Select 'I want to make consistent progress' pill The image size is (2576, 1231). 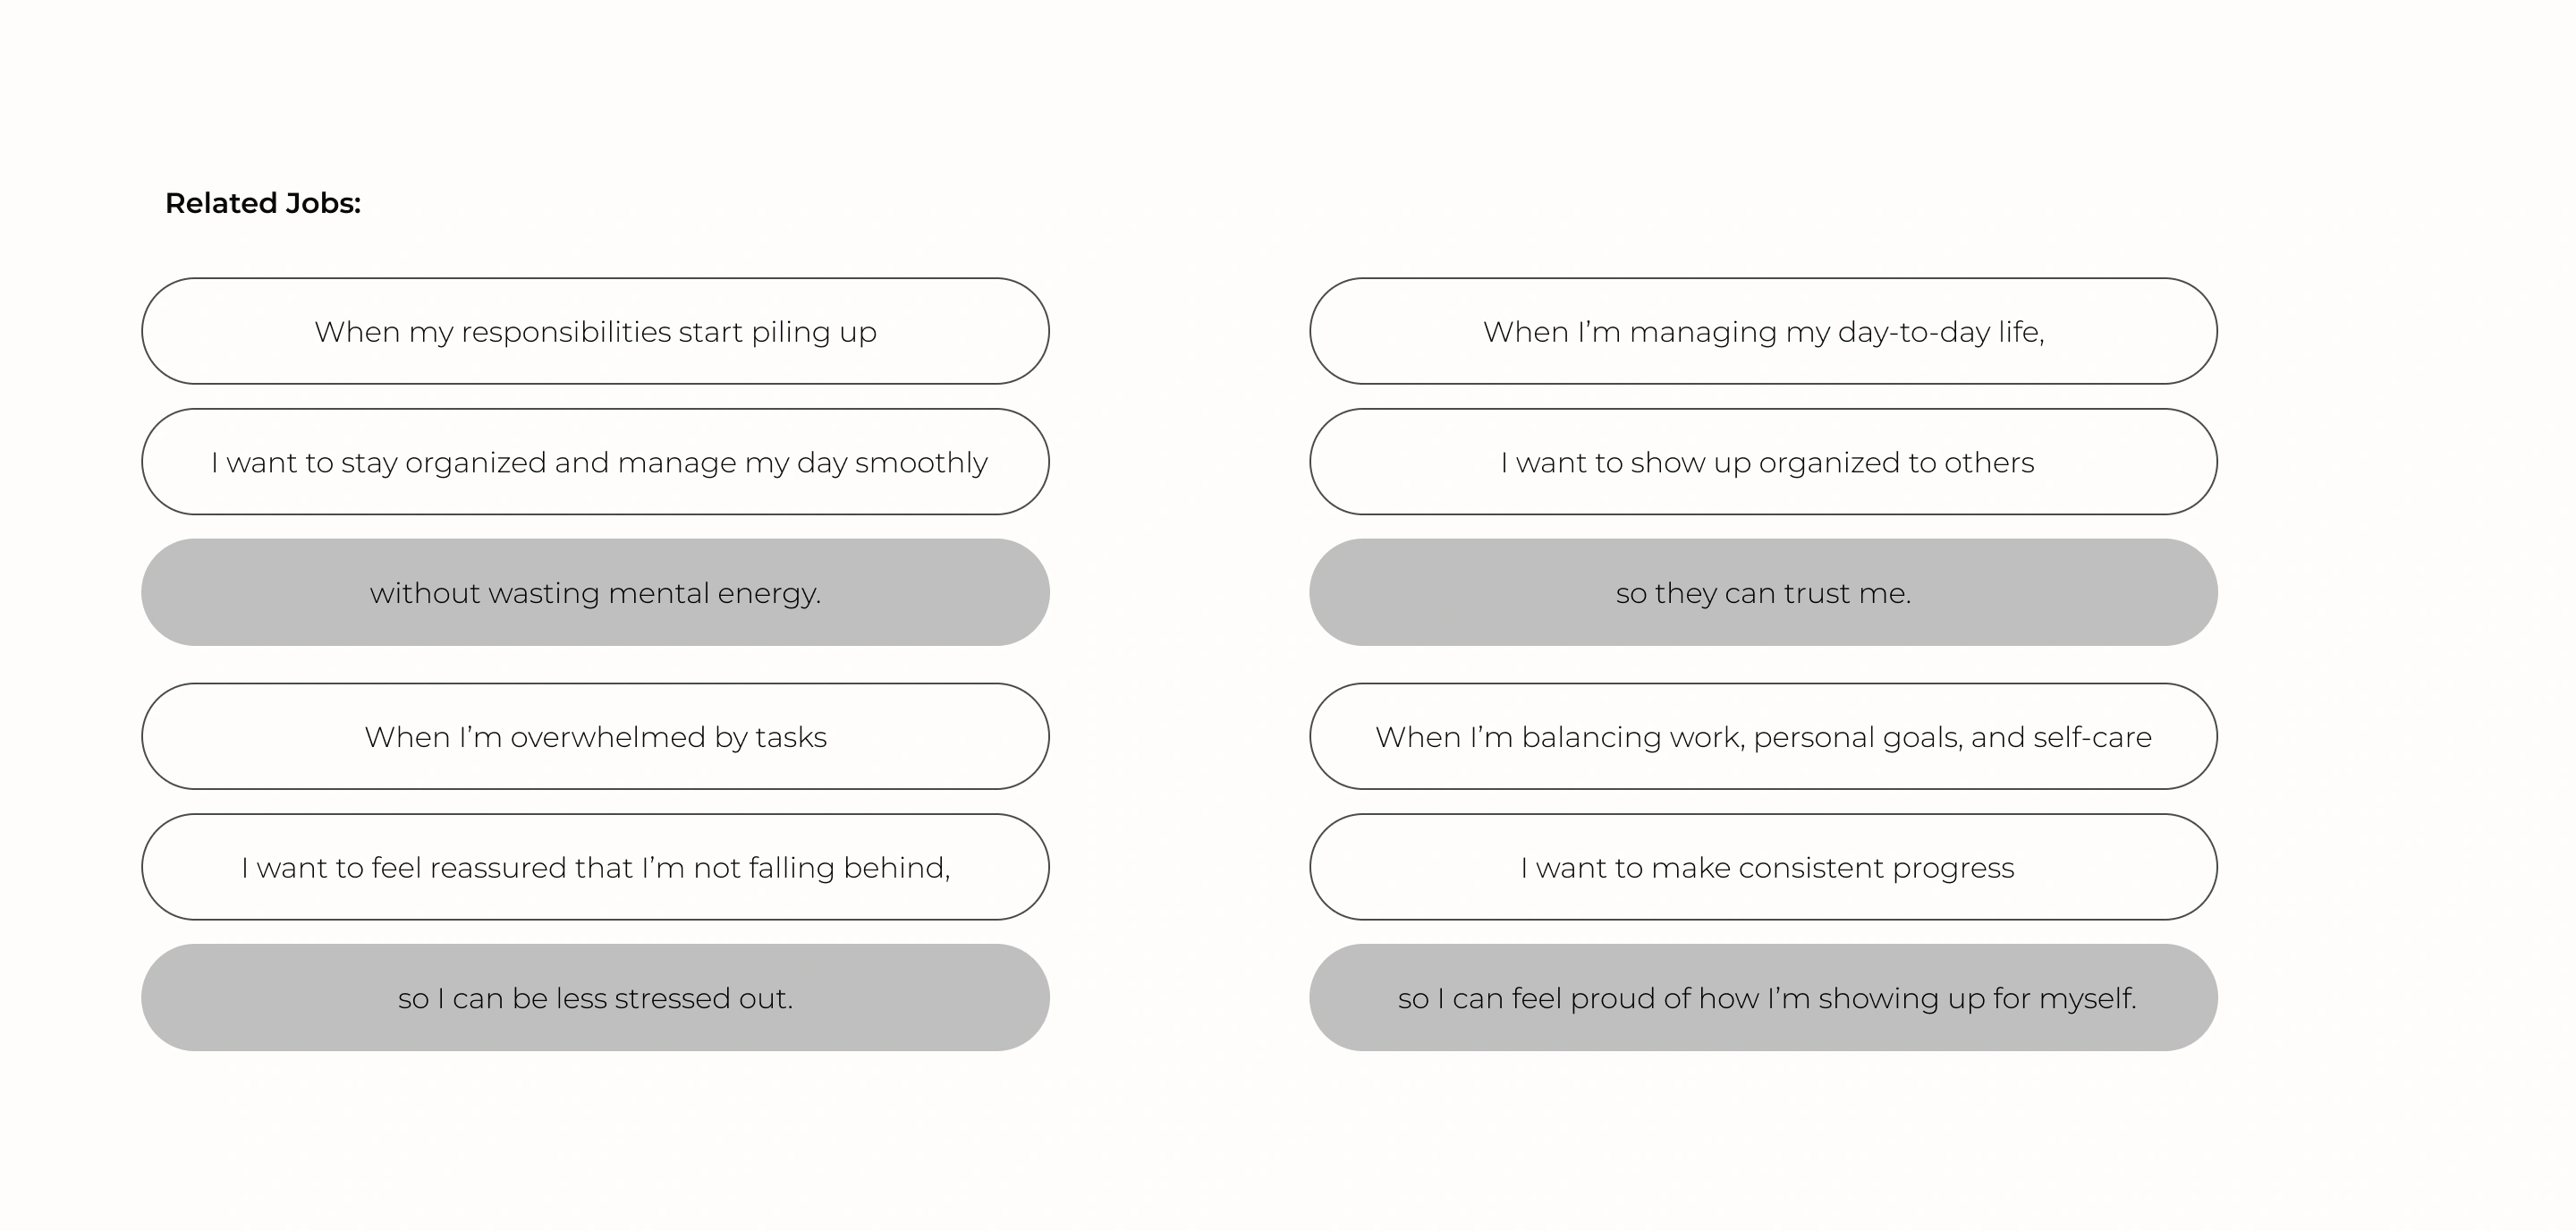1763,867
